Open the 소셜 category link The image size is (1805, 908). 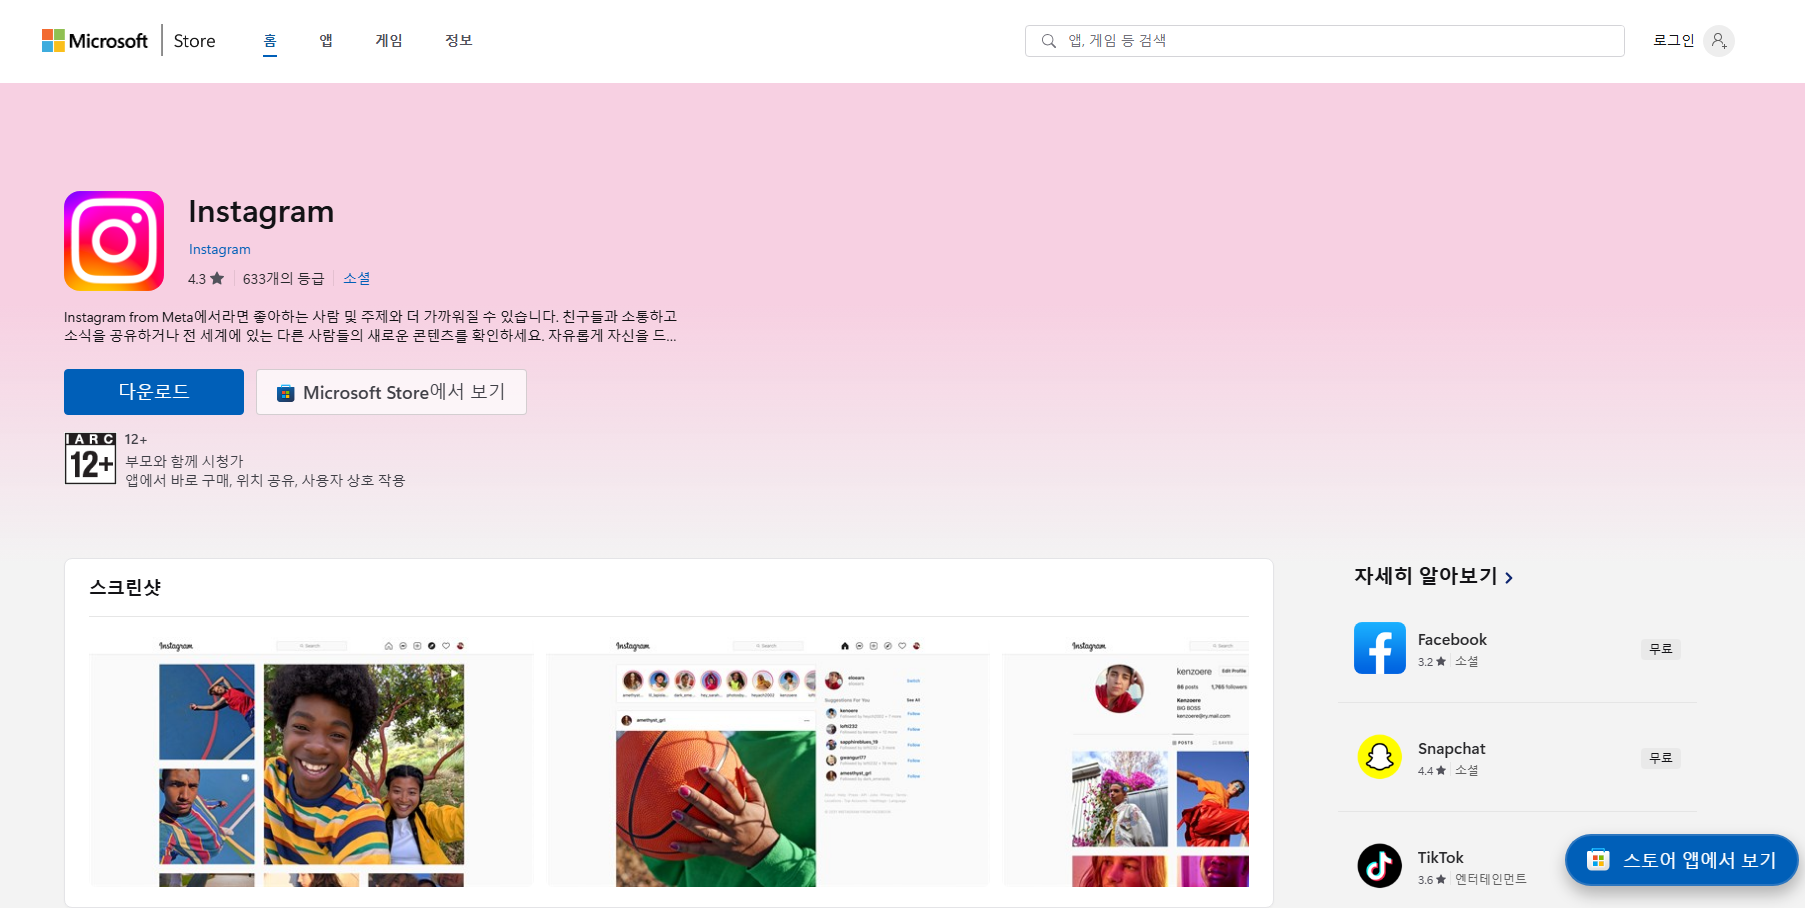pos(357,278)
